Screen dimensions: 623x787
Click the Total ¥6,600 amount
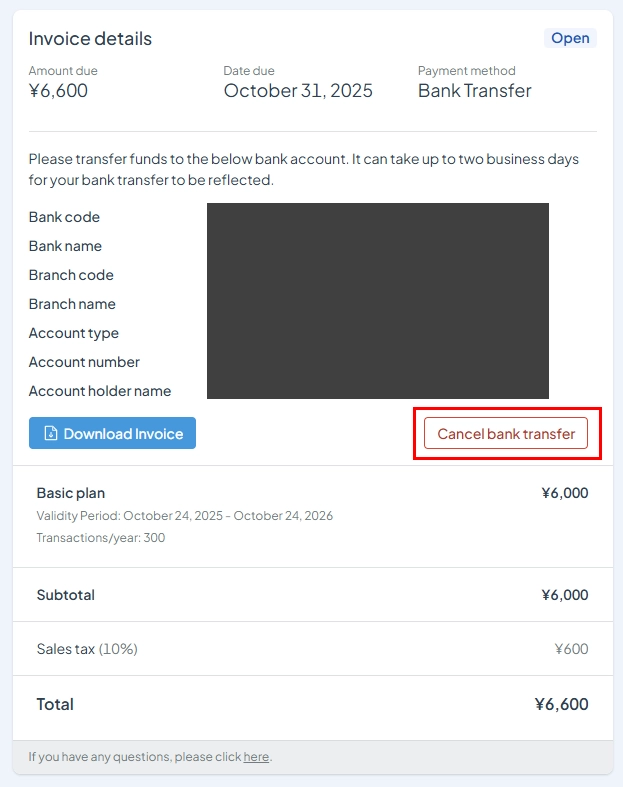click(x=562, y=704)
